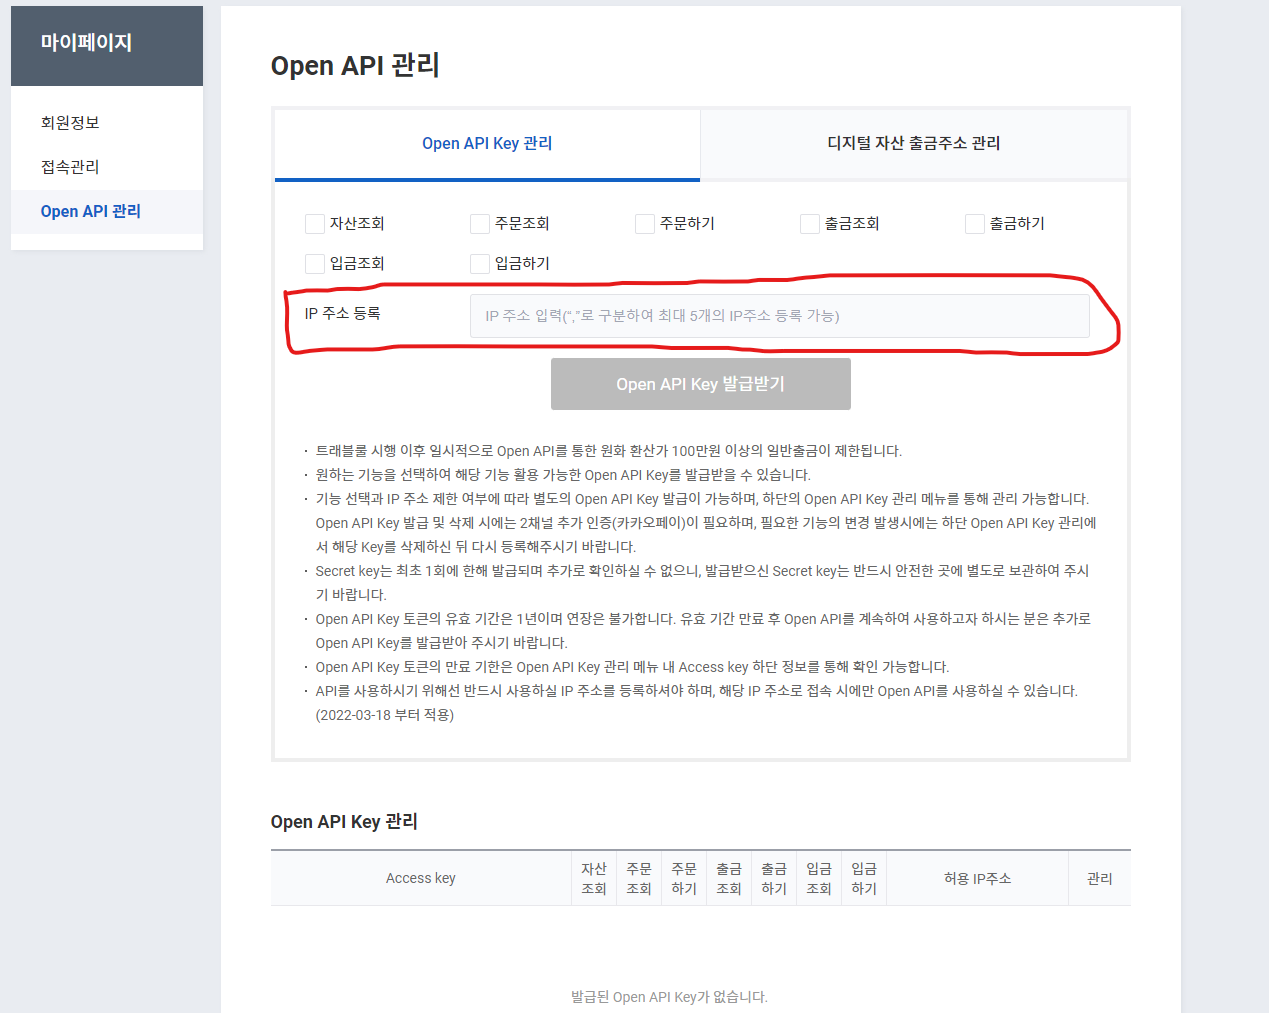
Task: Enable the 주문조회 checkbox
Action: pyautogui.click(x=480, y=224)
